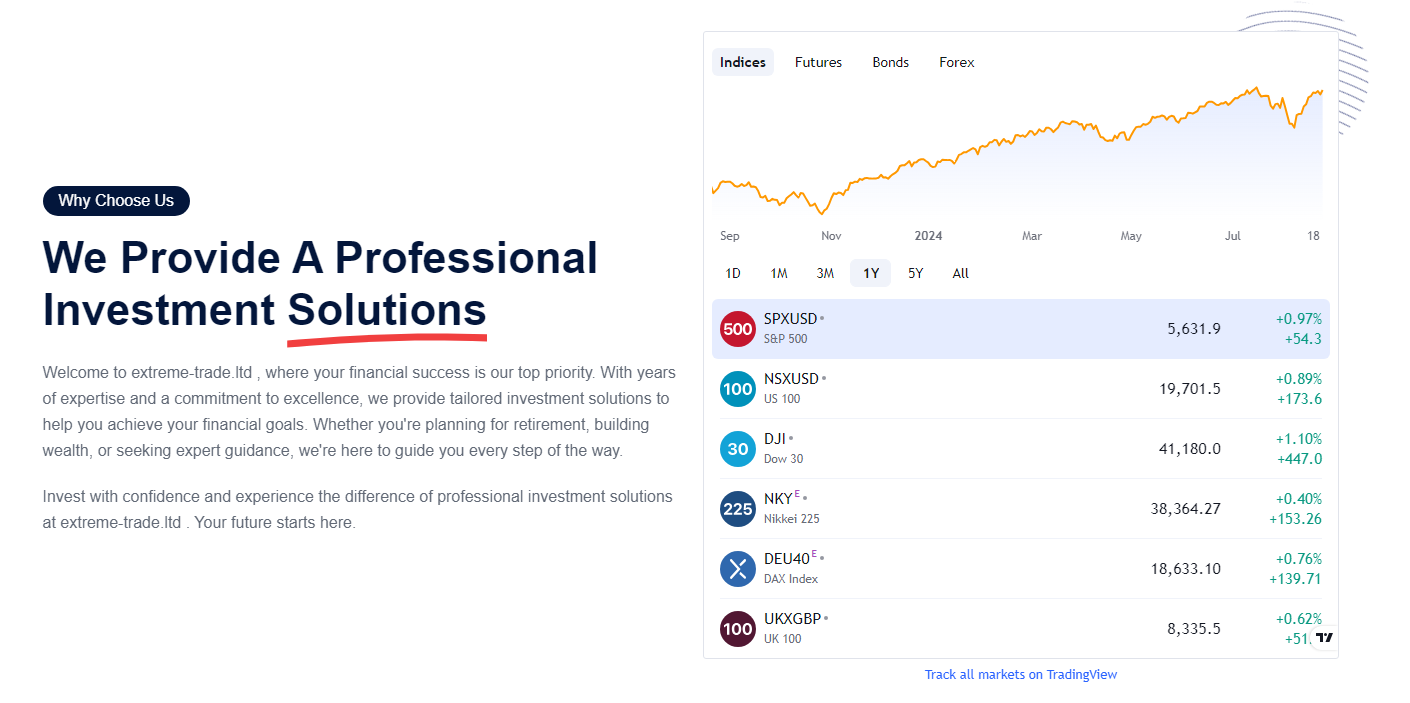Open the Bonds tab
The height and width of the screenshot is (703, 1410).
click(890, 62)
